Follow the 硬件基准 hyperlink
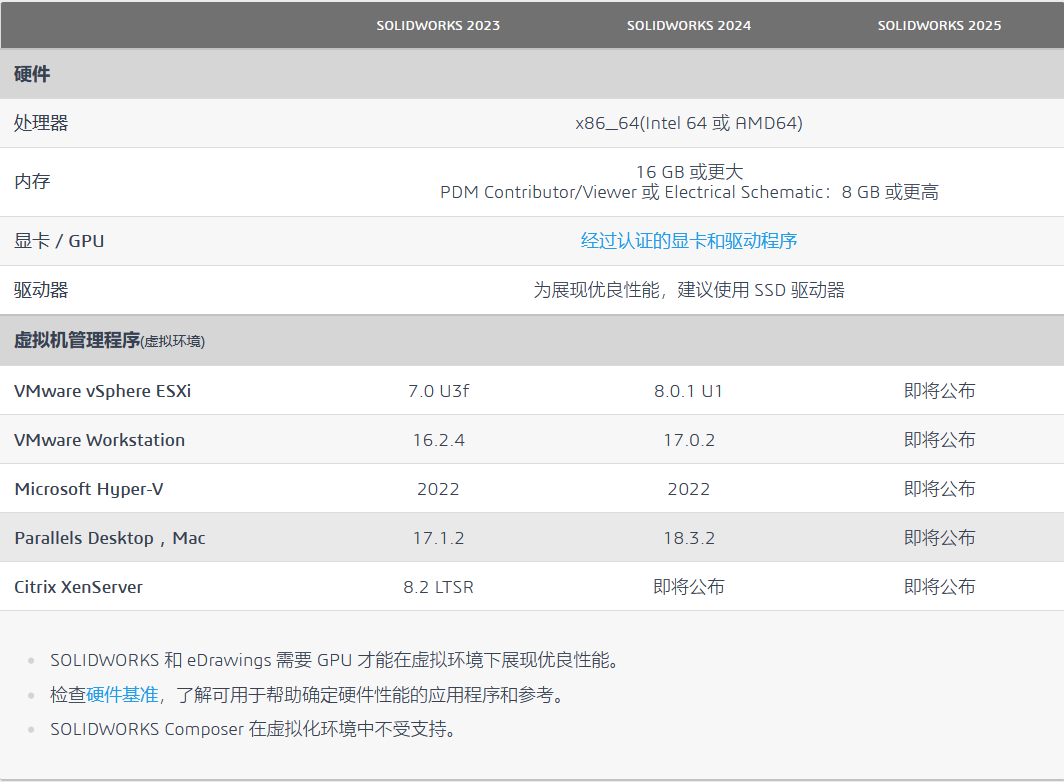1064x782 pixels. 122,694
